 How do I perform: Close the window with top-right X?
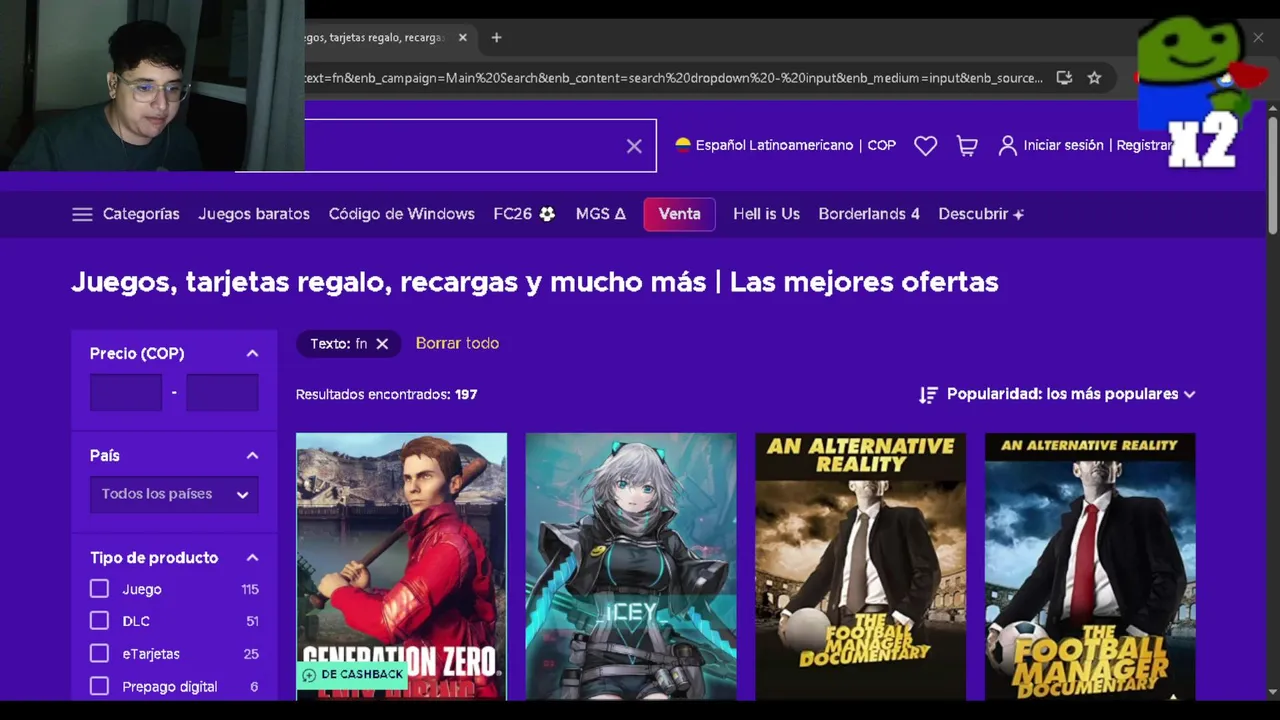pos(1258,37)
